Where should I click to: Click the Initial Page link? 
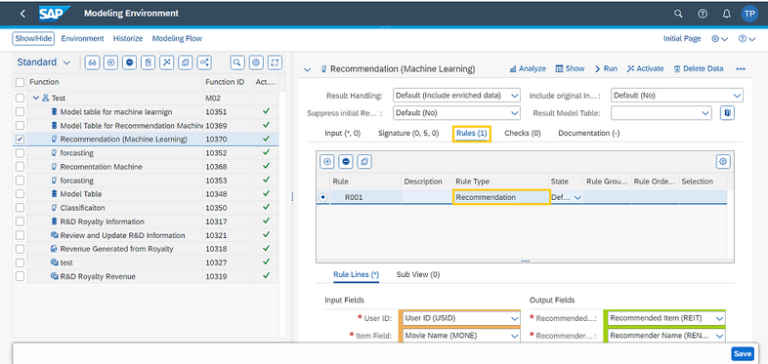click(x=682, y=38)
